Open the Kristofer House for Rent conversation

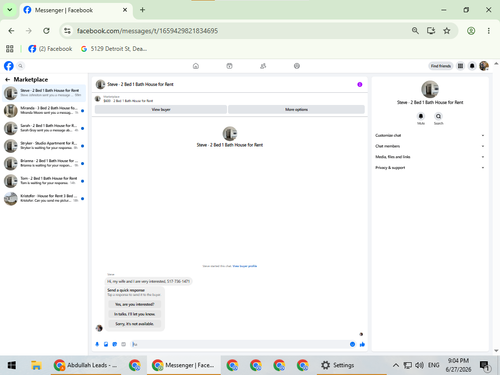[44, 199]
